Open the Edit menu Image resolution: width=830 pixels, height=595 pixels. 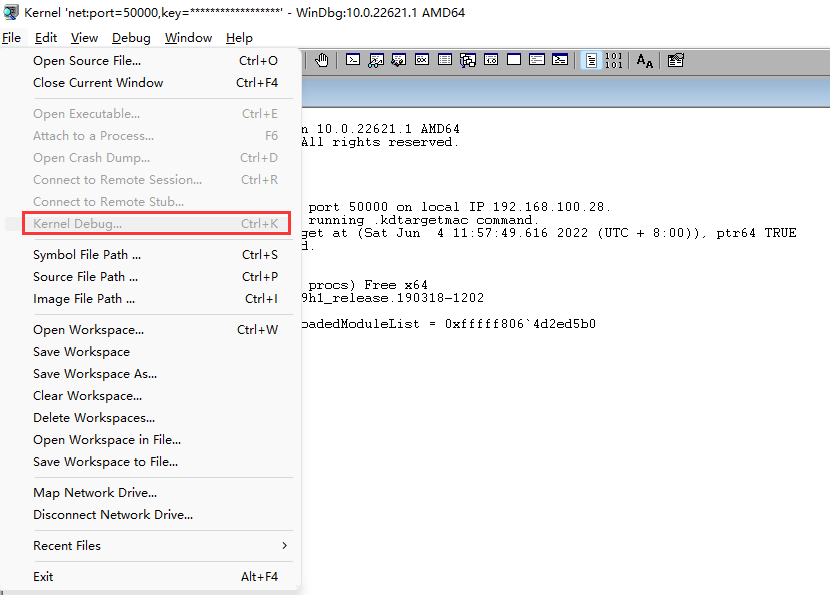(x=46, y=38)
